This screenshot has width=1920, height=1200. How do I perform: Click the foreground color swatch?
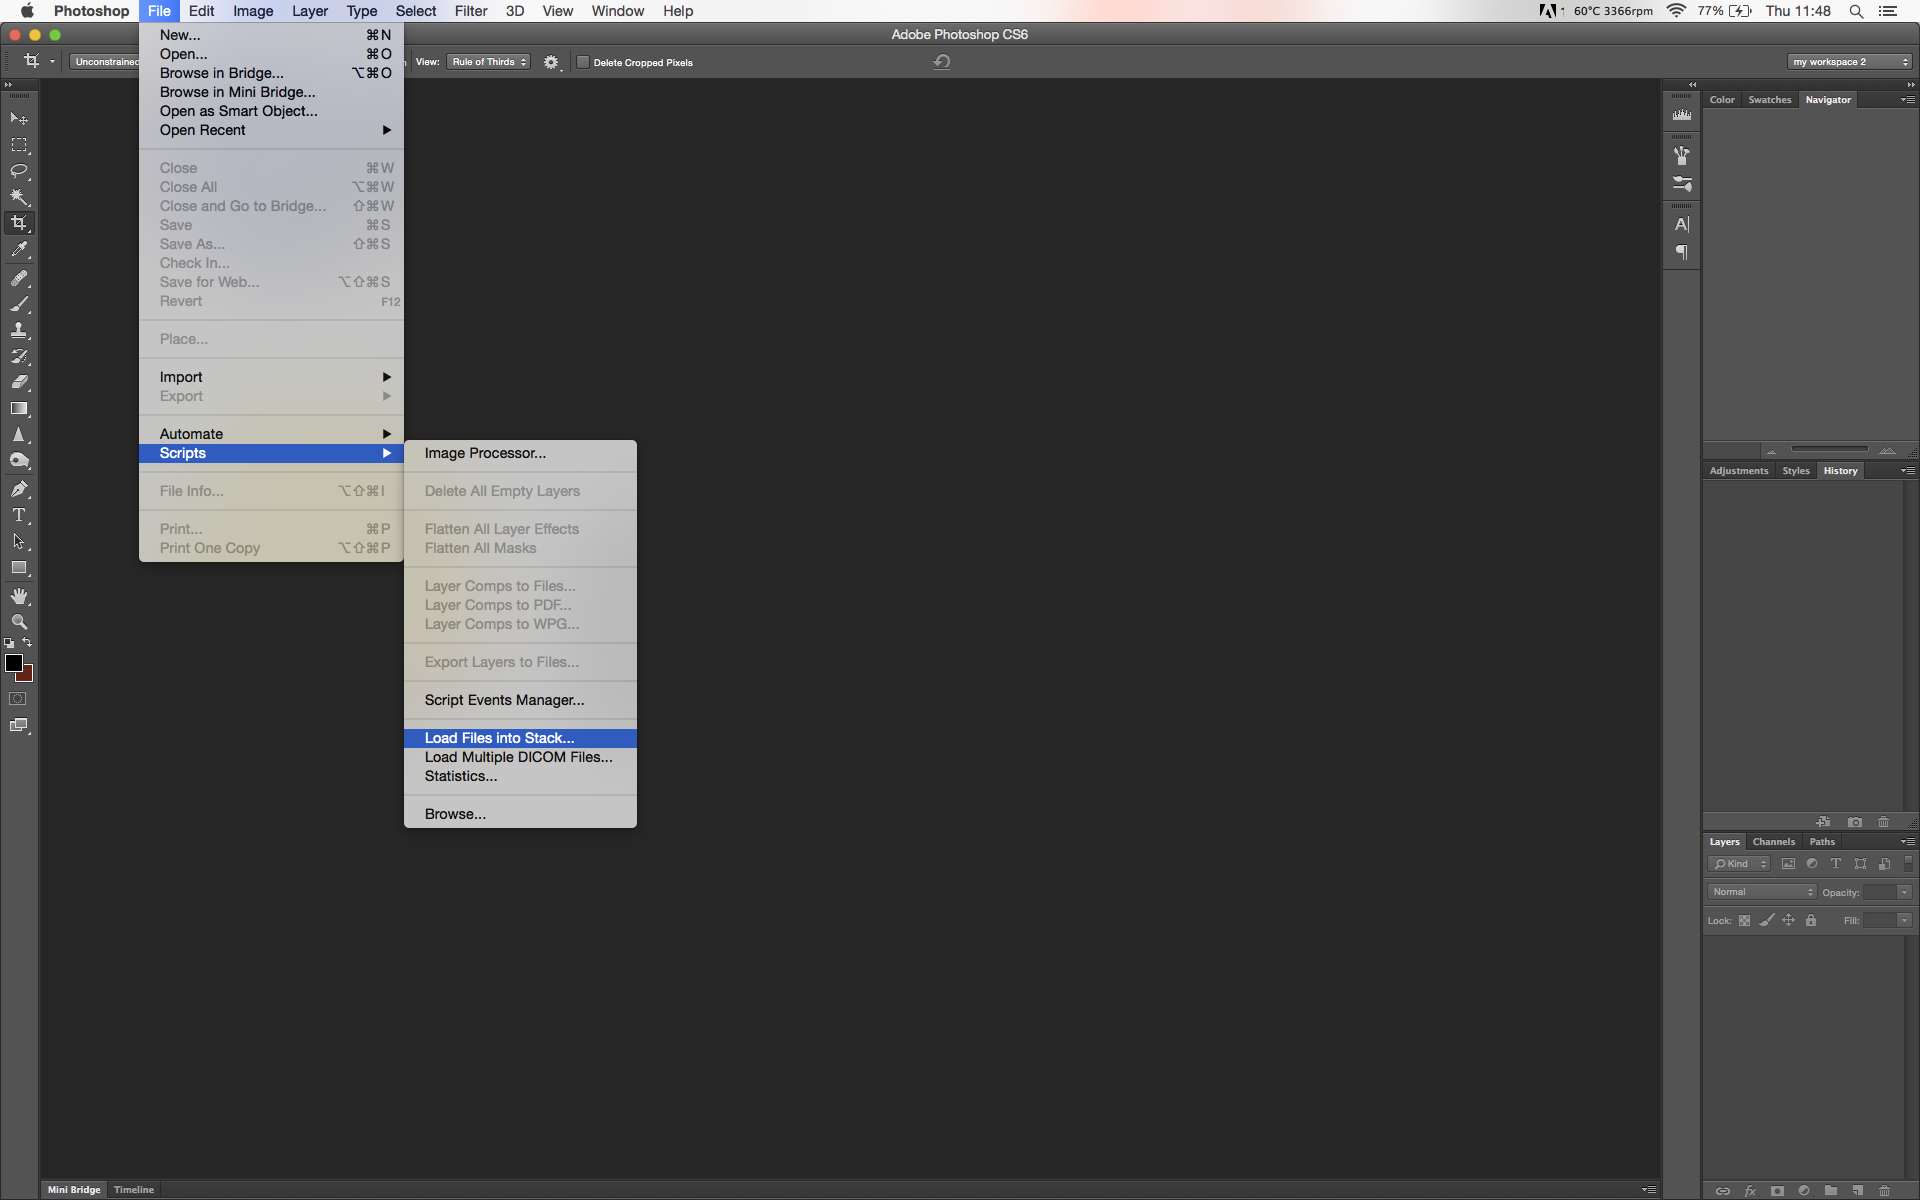click(13, 663)
